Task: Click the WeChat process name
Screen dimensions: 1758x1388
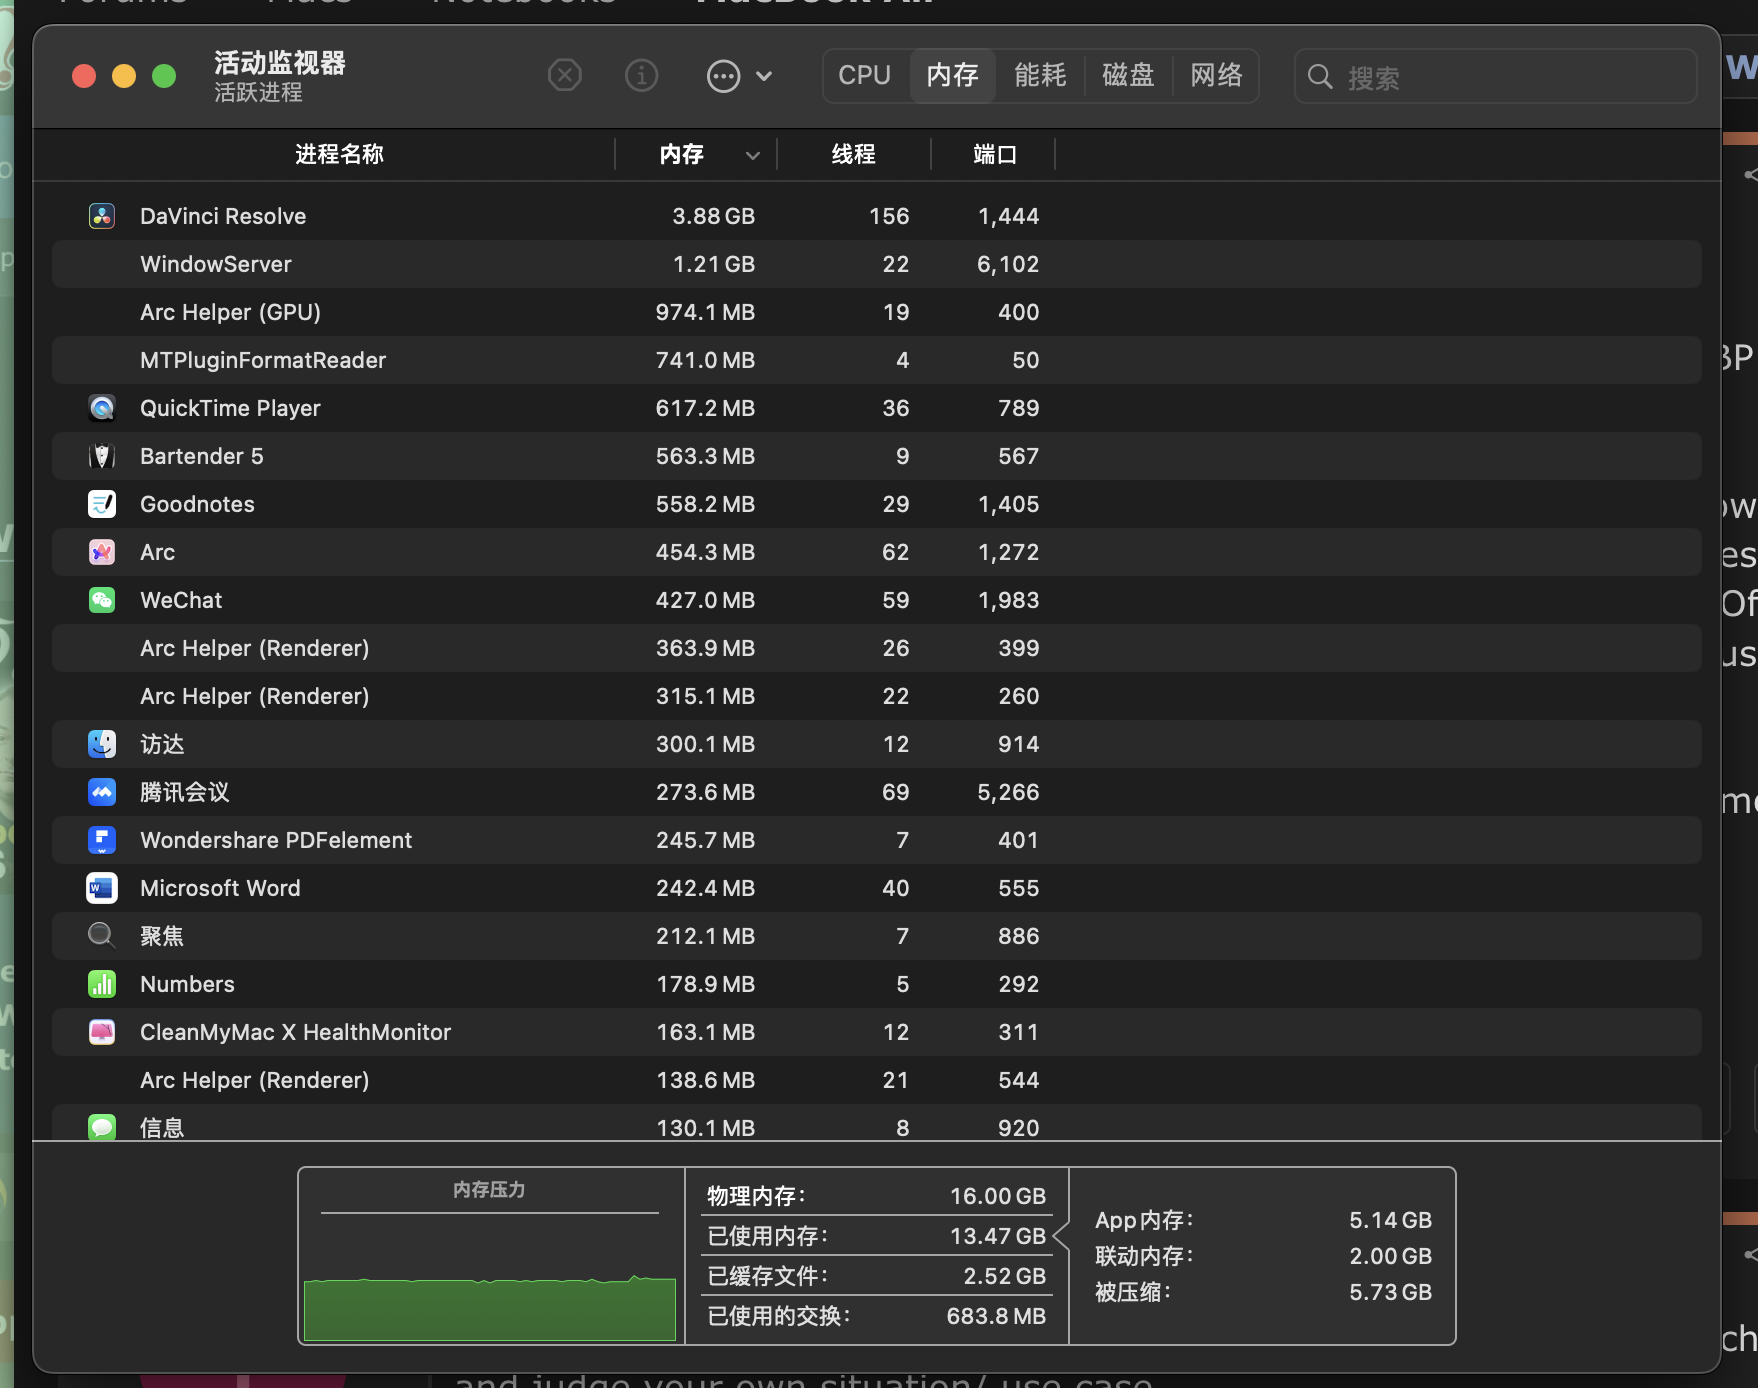Action: tap(181, 600)
